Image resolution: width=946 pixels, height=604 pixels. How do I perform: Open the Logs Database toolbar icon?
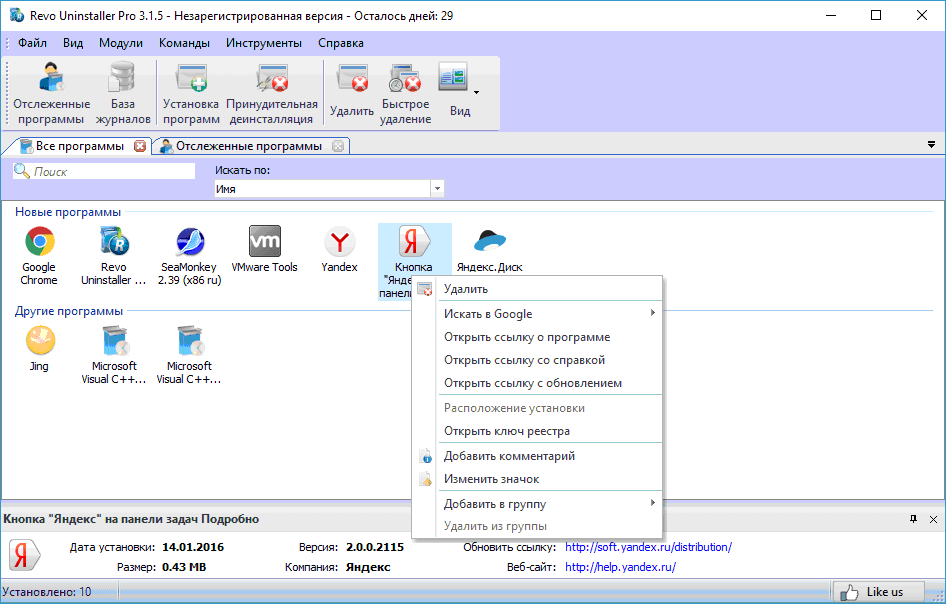coord(122,93)
